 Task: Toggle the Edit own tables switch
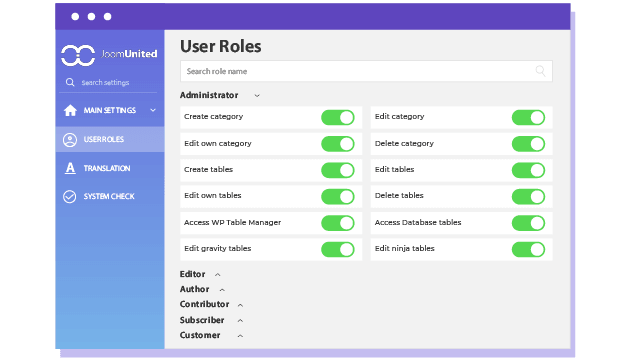[338, 196]
